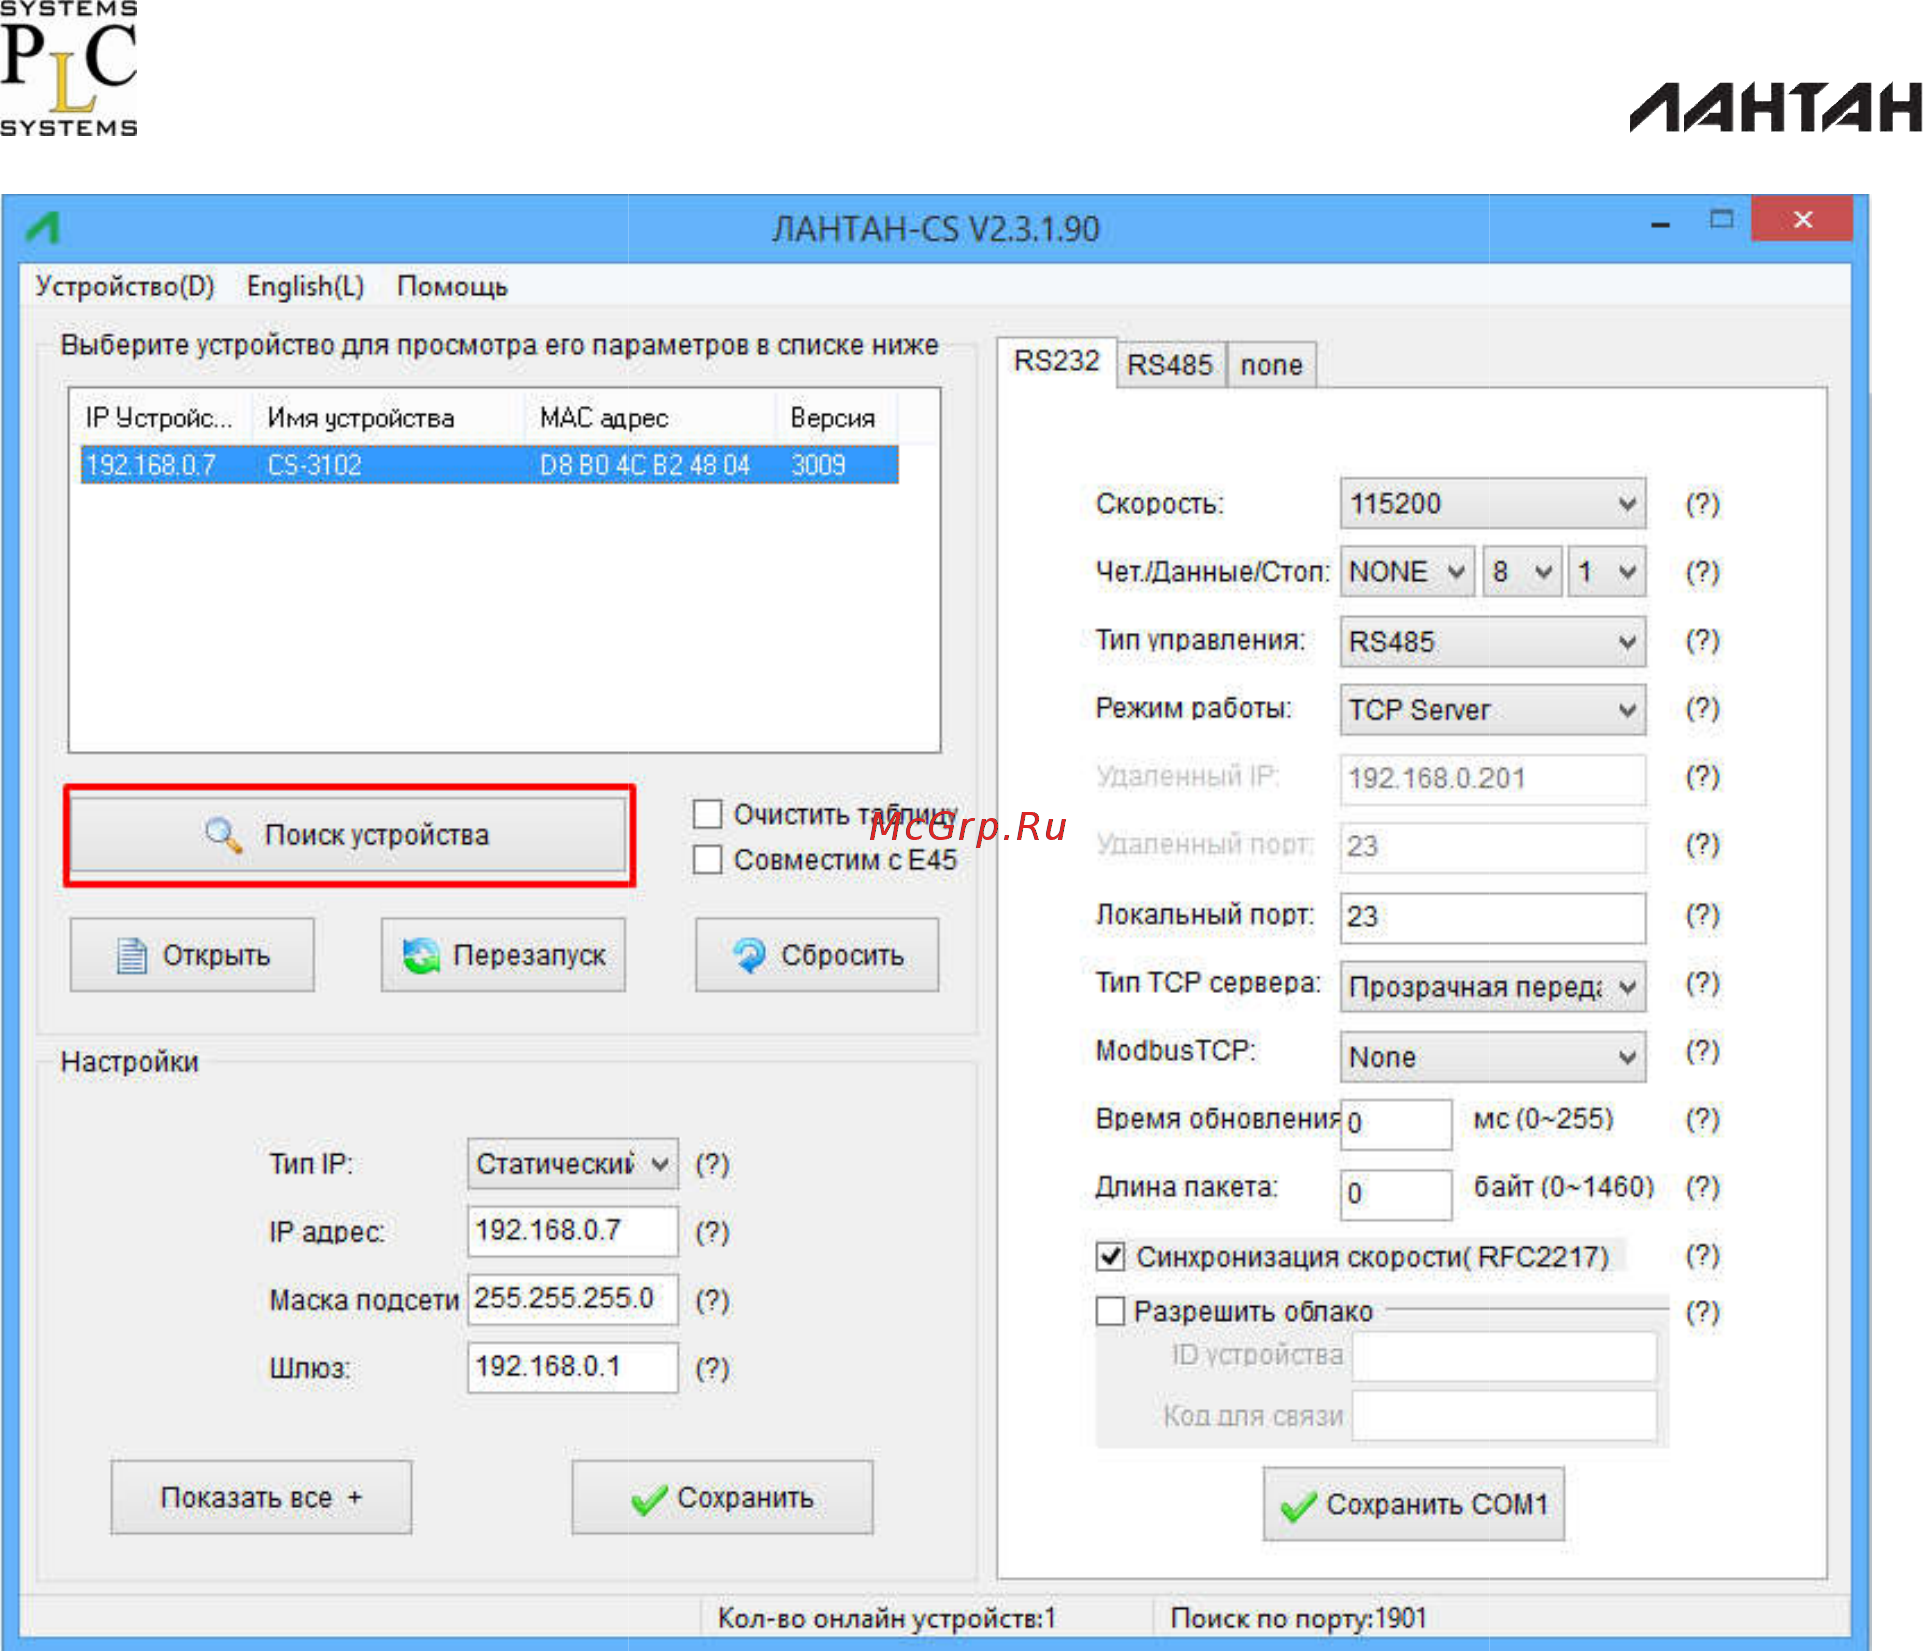Click the Имя устройства column header
1924x1651 pixels.
389,418
